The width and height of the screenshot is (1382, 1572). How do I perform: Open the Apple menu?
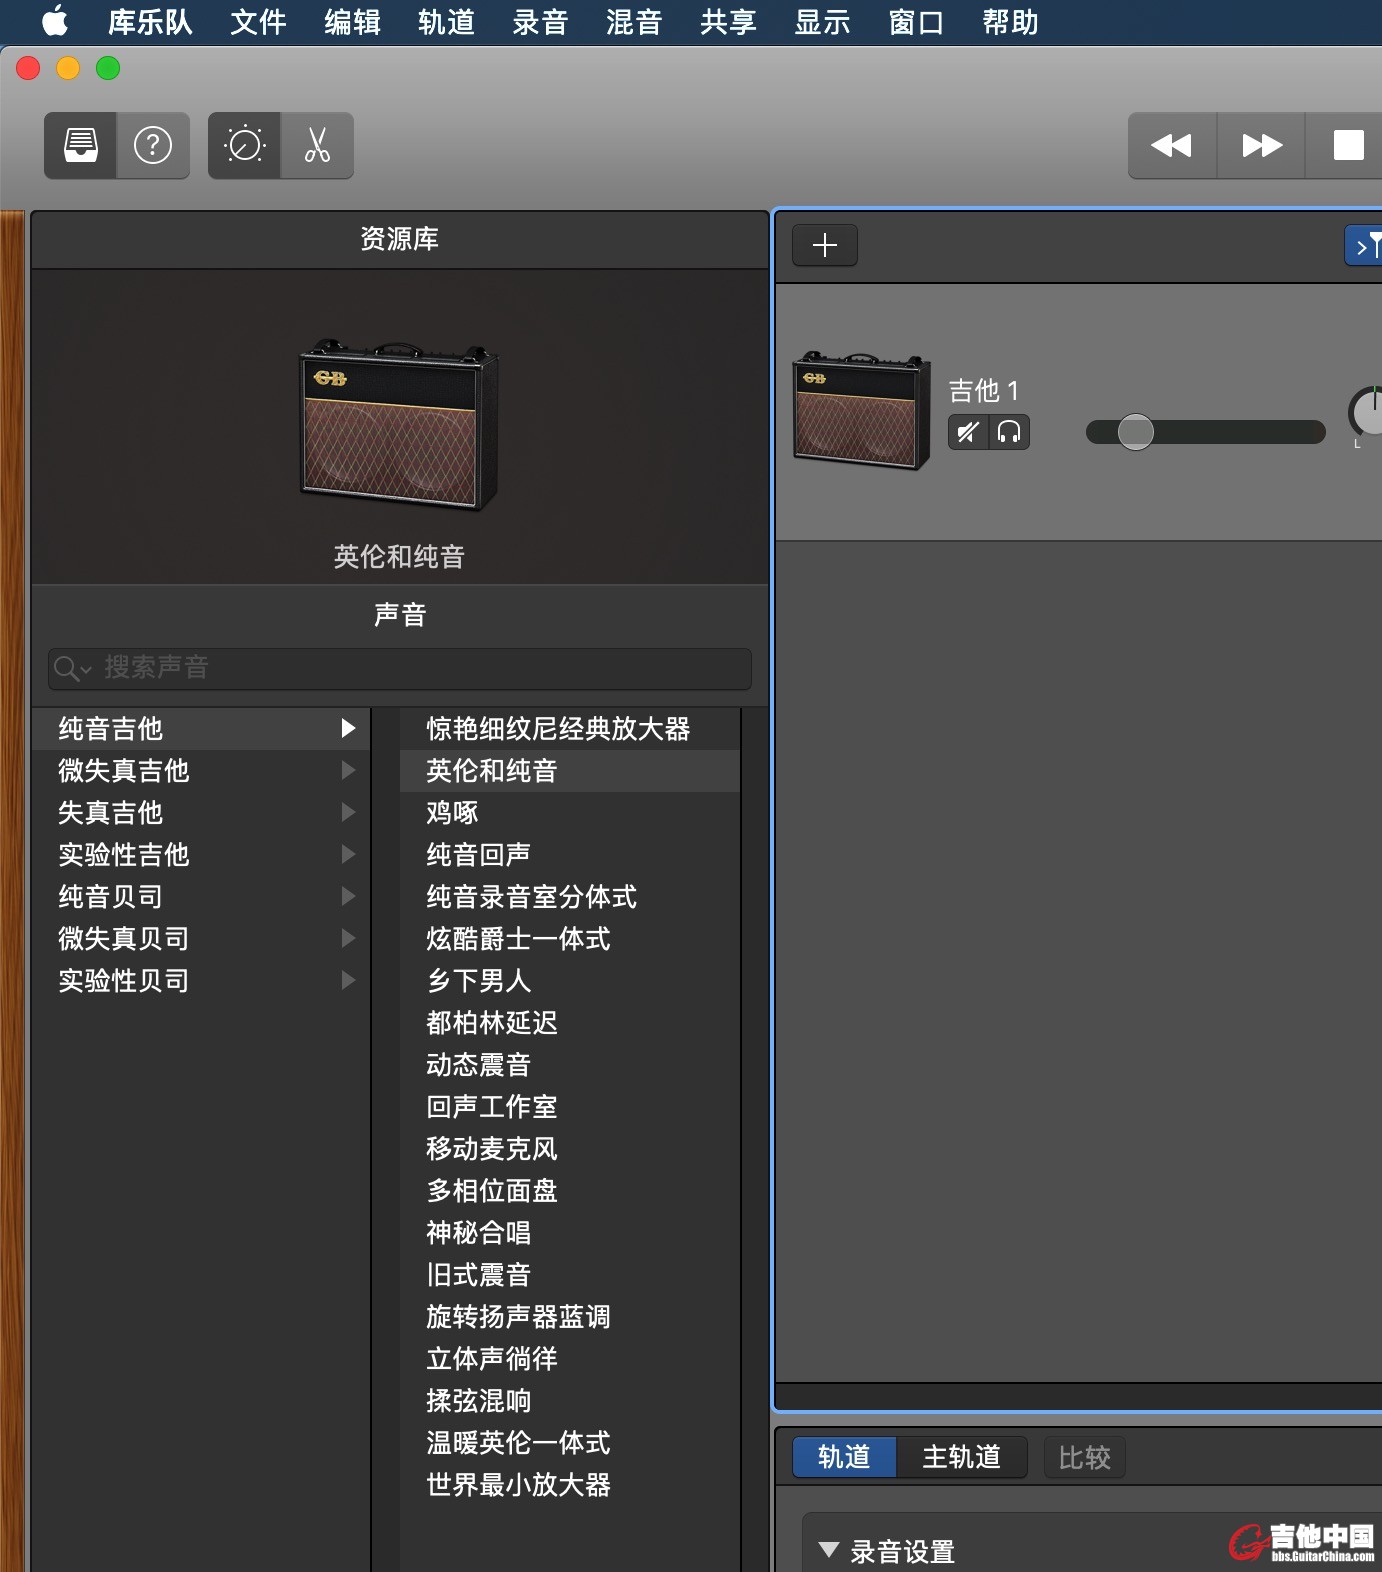(x=55, y=21)
